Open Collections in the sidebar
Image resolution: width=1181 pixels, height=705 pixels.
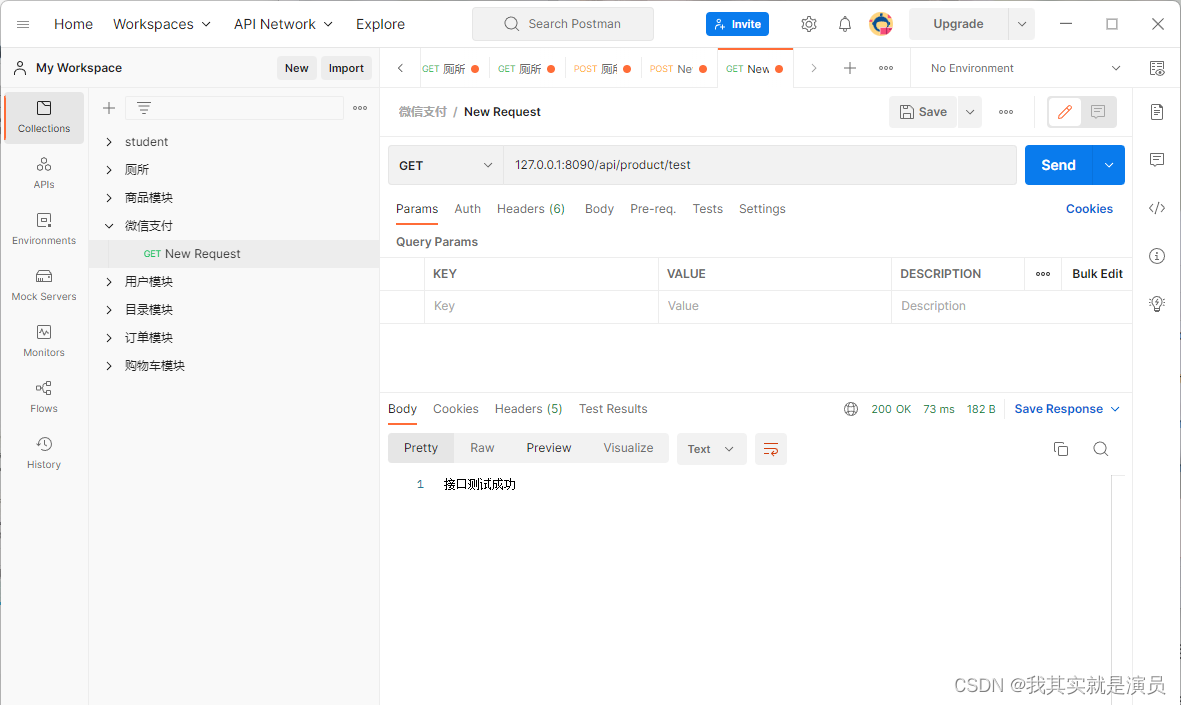(44, 118)
